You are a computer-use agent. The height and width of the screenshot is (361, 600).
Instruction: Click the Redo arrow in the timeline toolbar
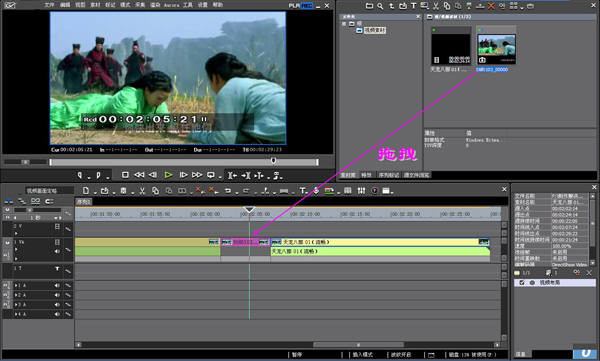pos(246,191)
